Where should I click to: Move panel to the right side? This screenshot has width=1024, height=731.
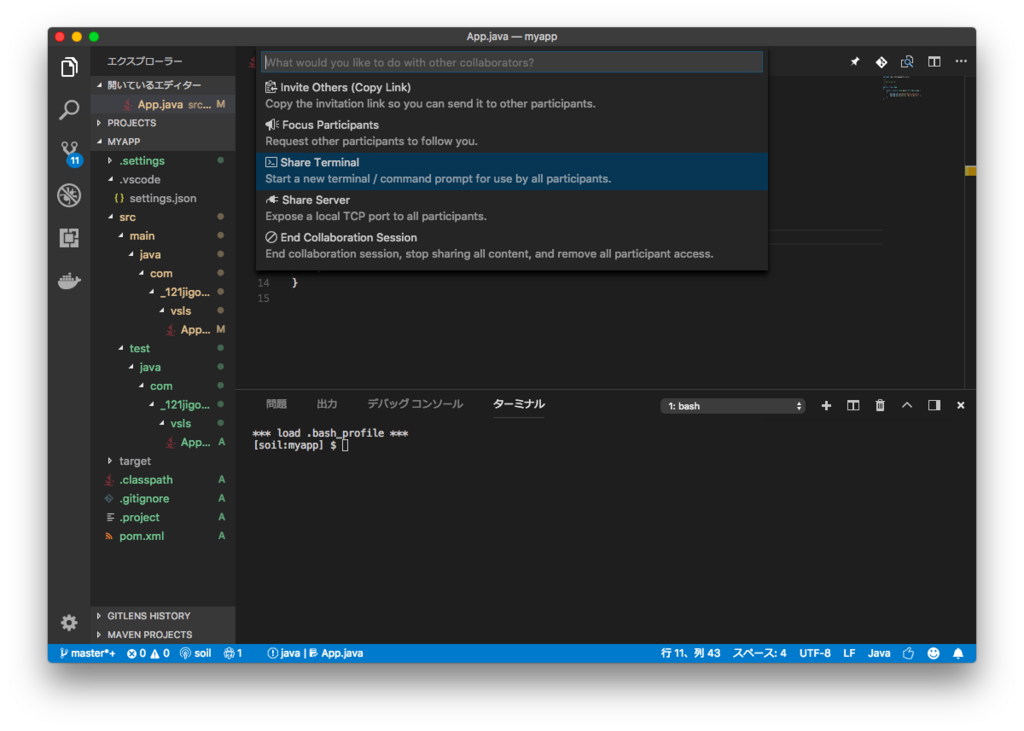[934, 406]
